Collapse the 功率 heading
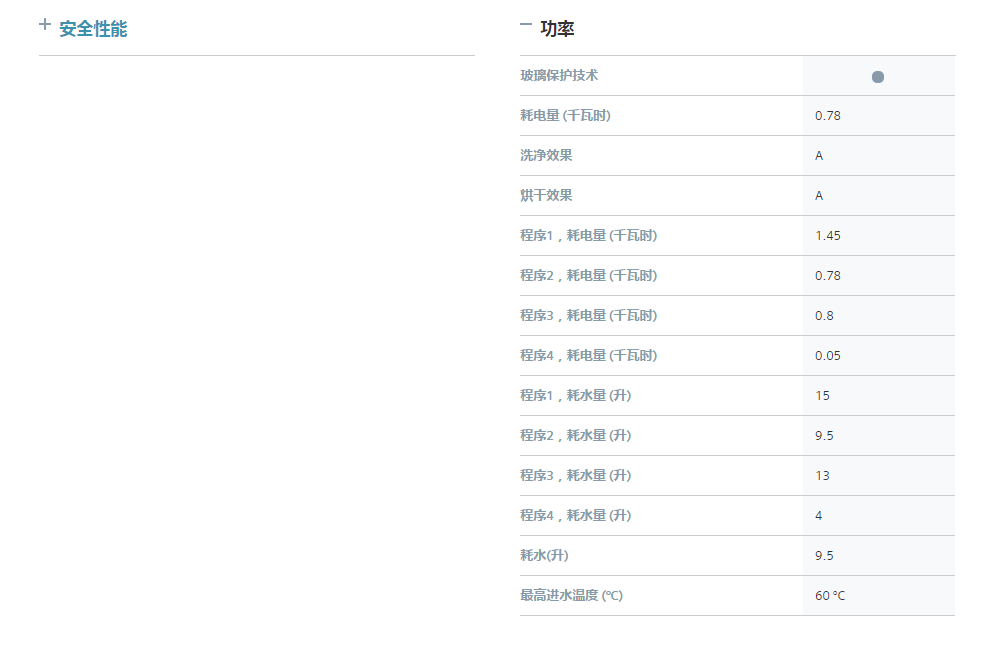The image size is (995, 645). (557, 29)
